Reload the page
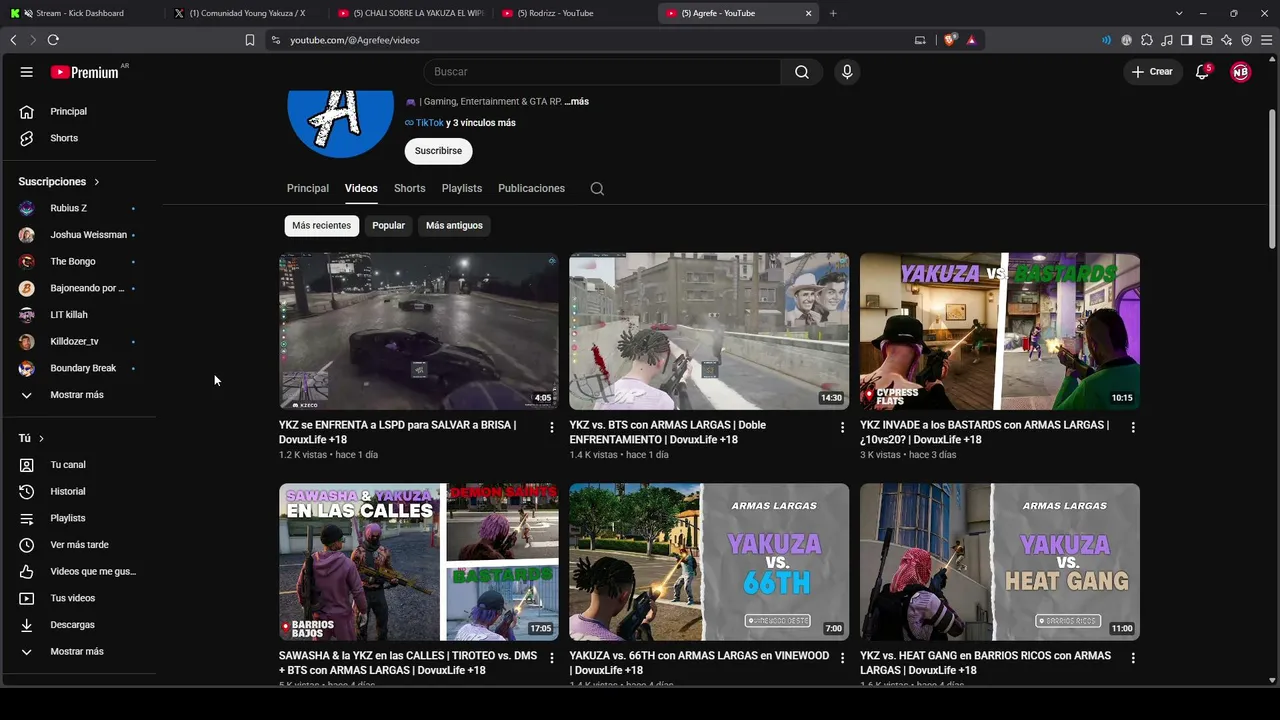This screenshot has height=720, width=1280. tap(53, 40)
